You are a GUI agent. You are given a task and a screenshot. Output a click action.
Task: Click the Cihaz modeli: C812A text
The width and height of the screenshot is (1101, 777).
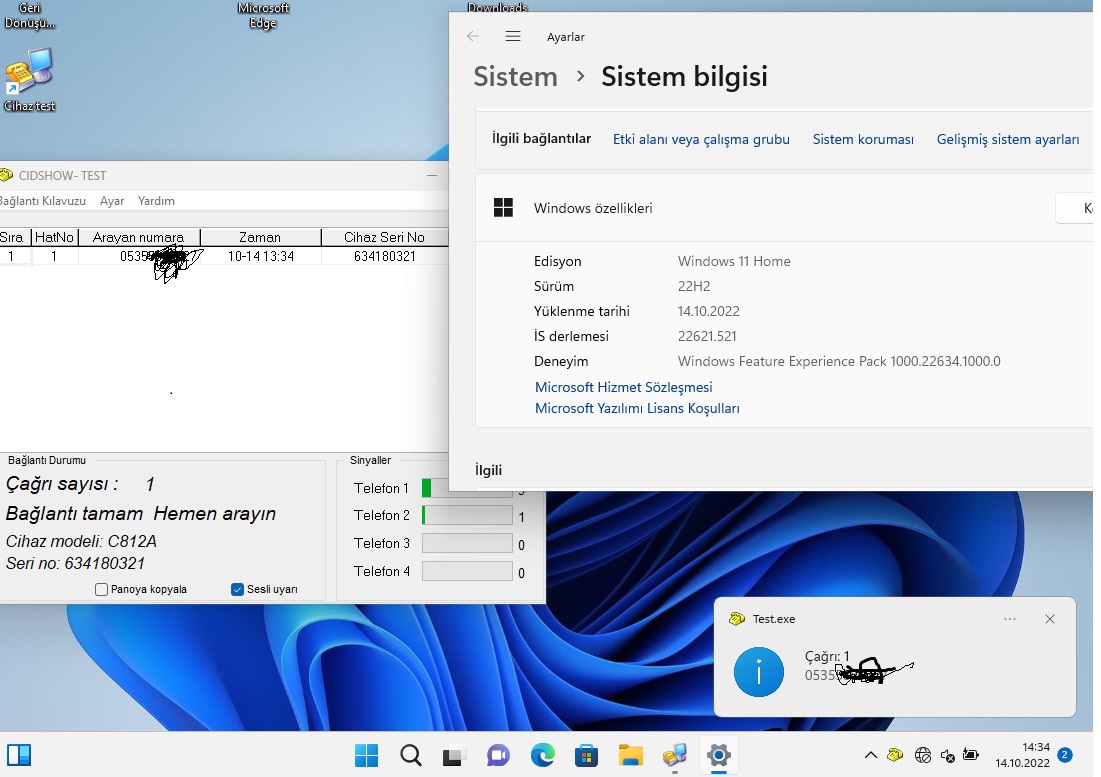tap(81, 541)
